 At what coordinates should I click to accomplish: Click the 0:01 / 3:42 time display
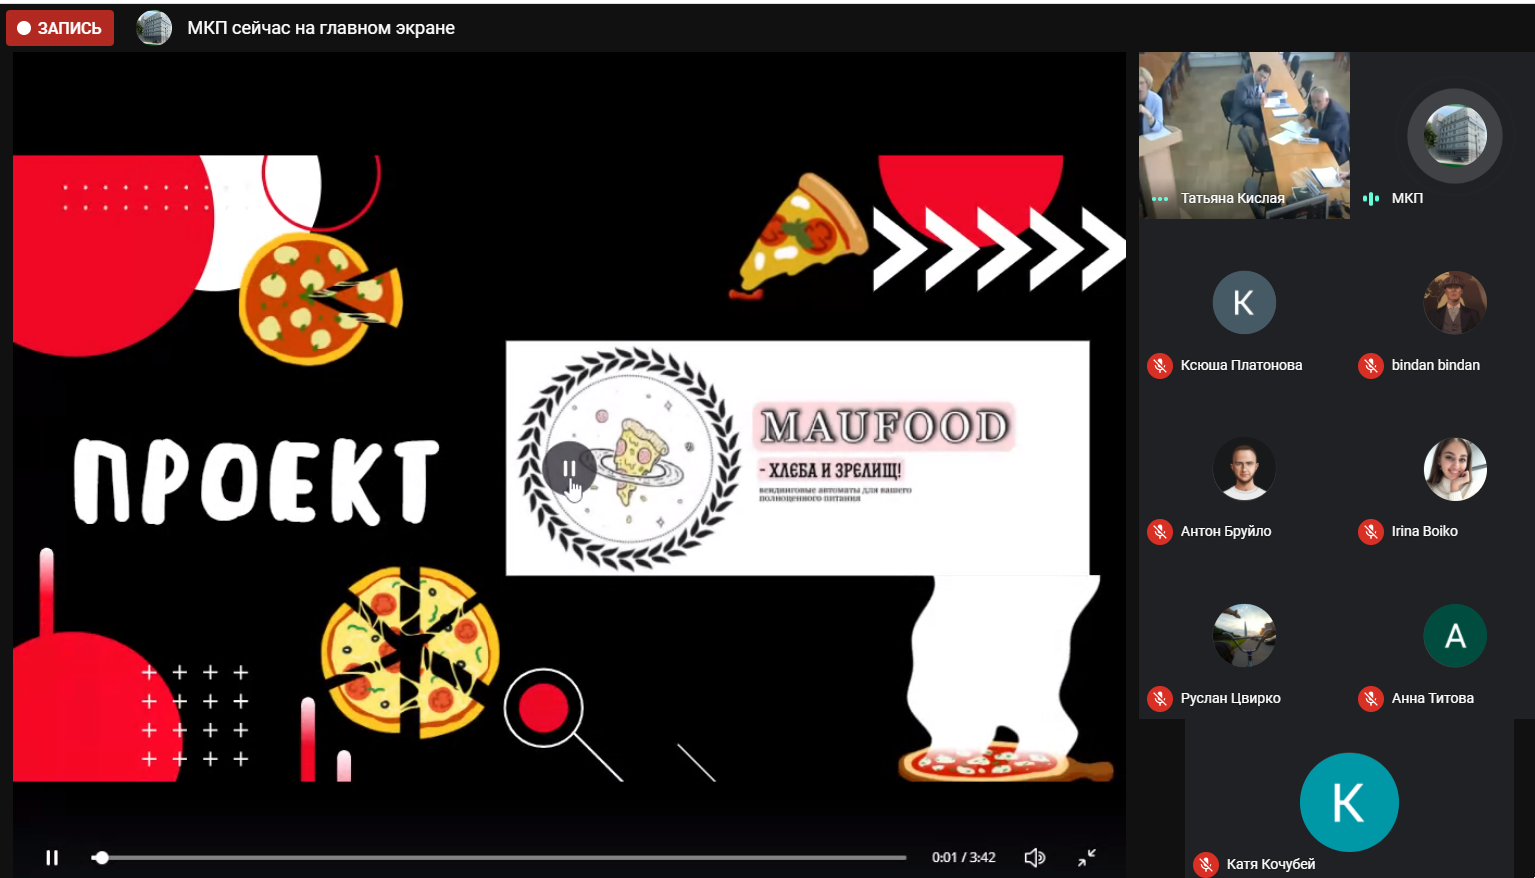click(x=963, y=857)
